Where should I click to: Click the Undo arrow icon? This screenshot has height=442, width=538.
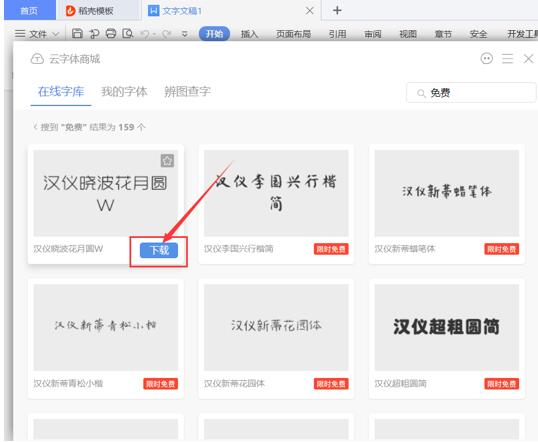click(145, 34)
